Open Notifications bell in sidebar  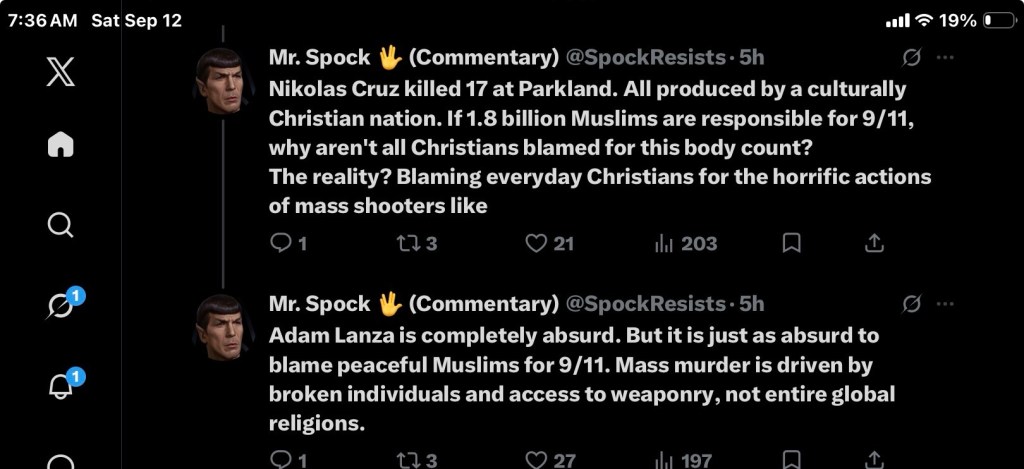[60, 387]
